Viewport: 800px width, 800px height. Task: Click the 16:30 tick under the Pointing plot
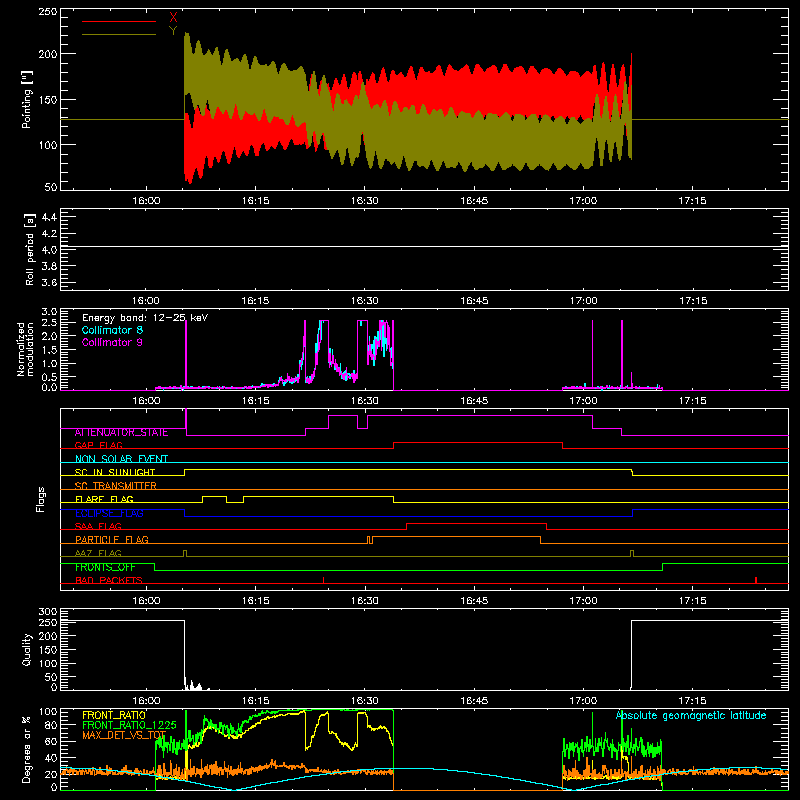click(365, 201)
